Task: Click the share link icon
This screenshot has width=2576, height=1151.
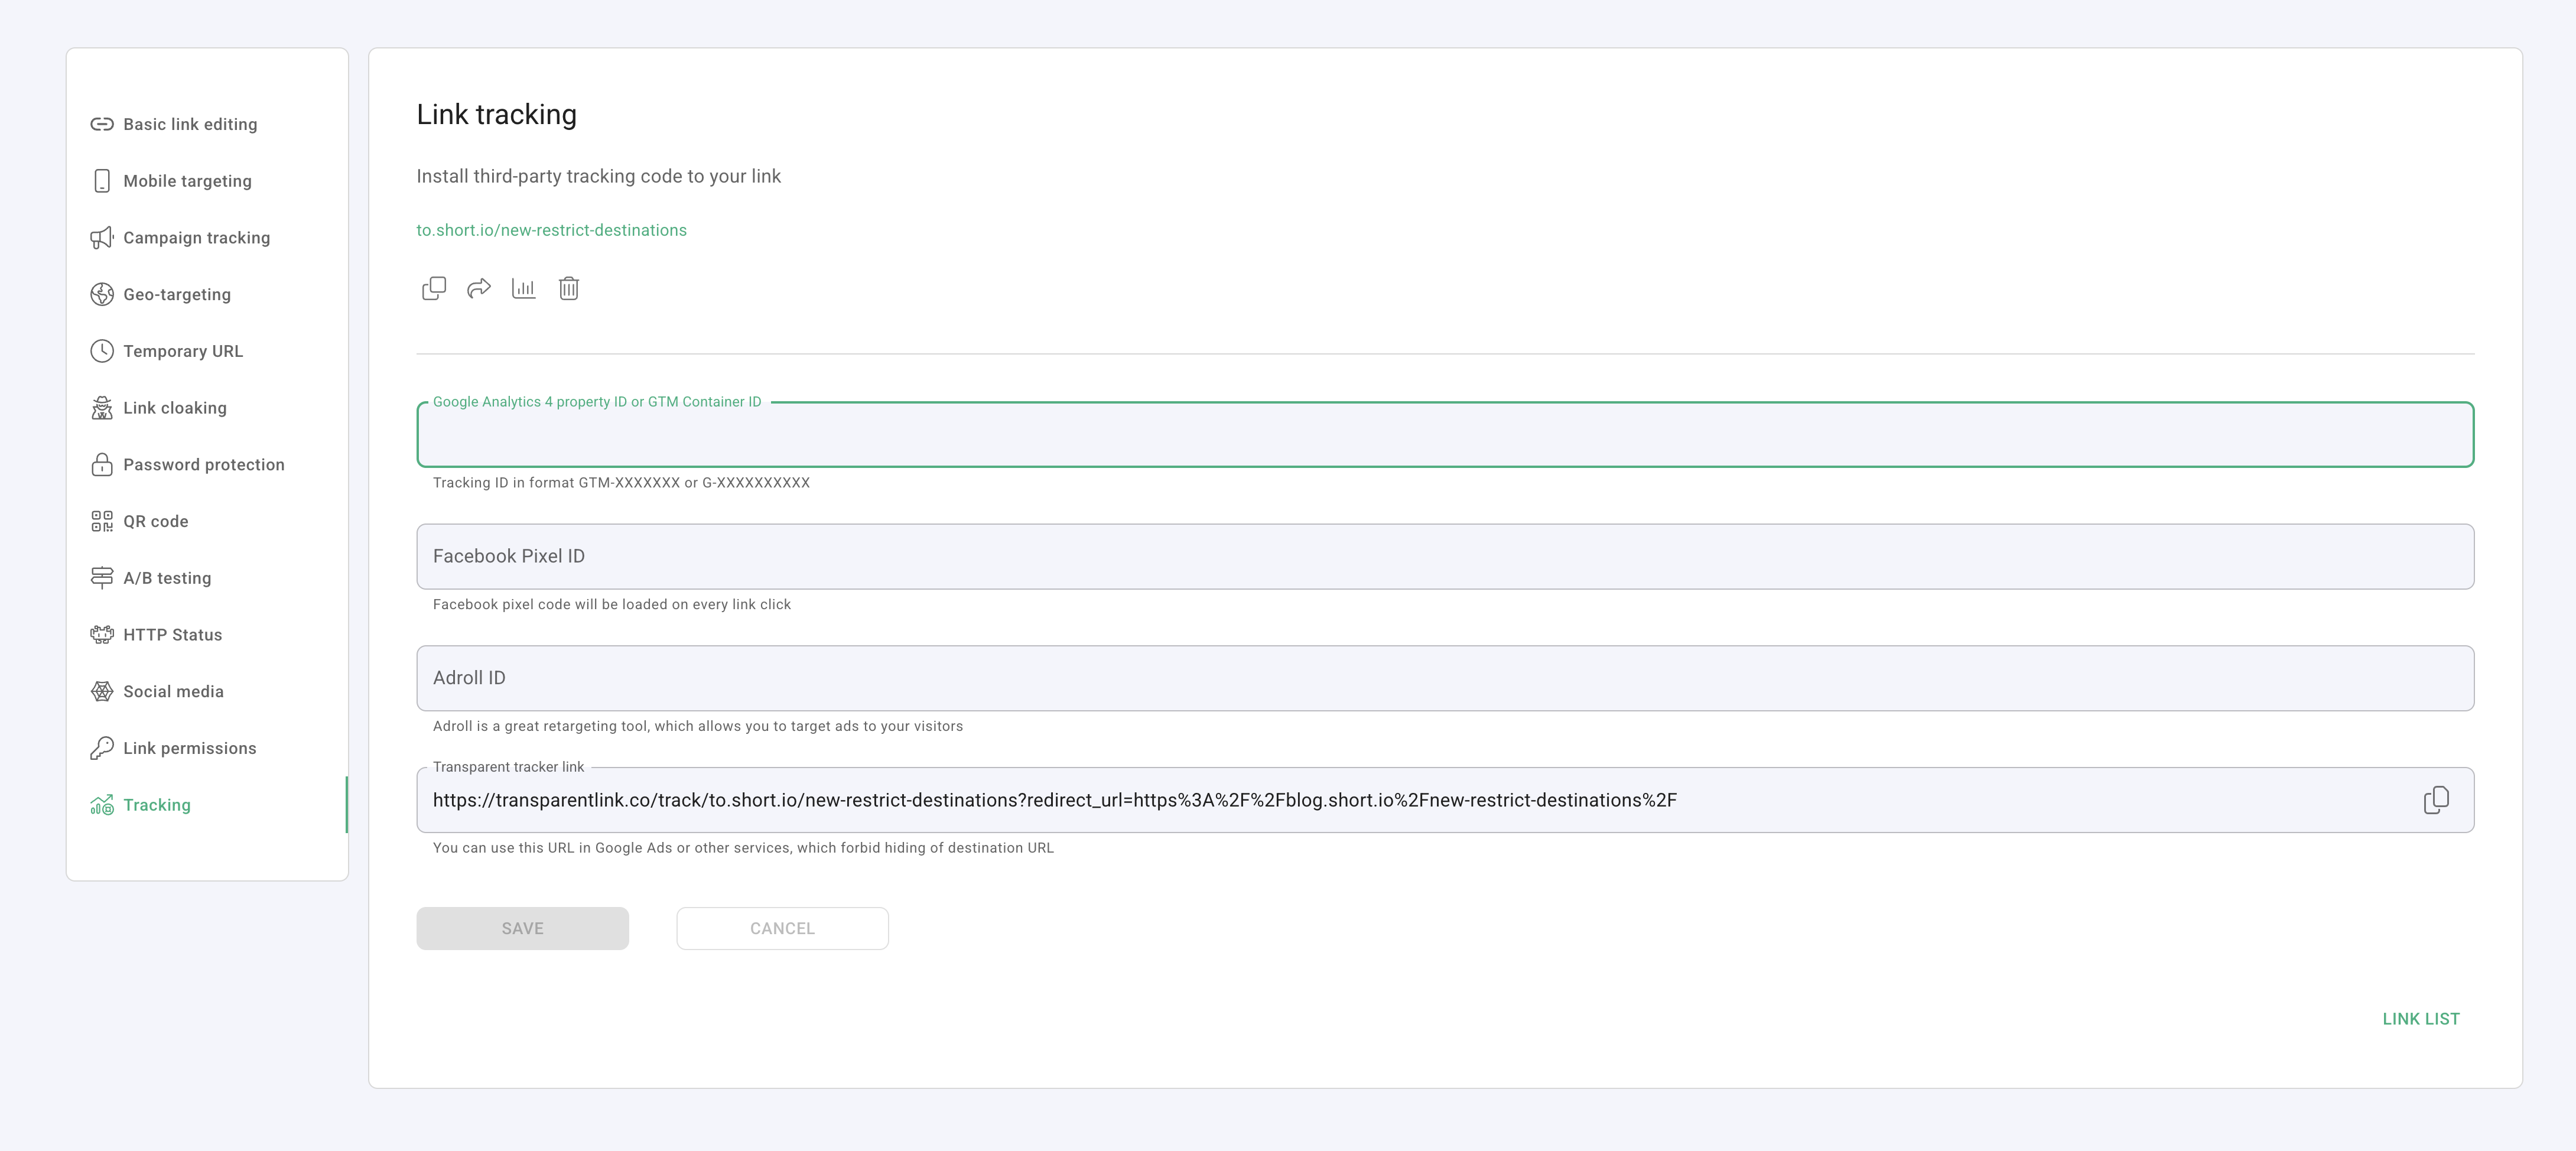Action: coord(479,288)
